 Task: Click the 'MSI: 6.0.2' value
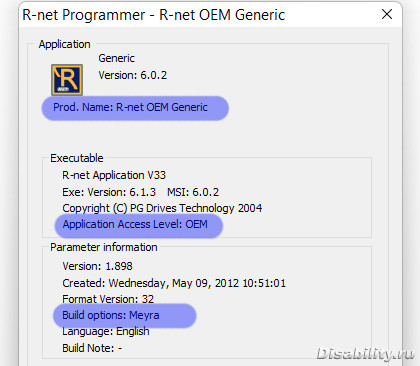pyautogui.click(x=193, y=192)
